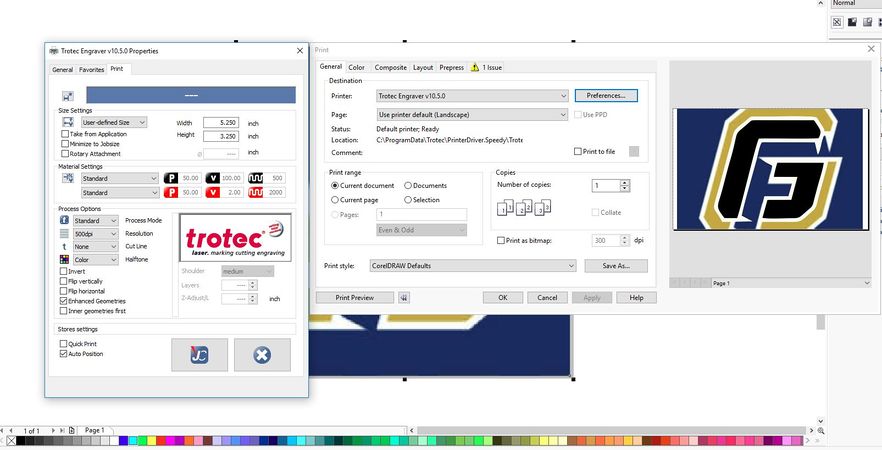Click the Print Preview button

tap(354, 298)
